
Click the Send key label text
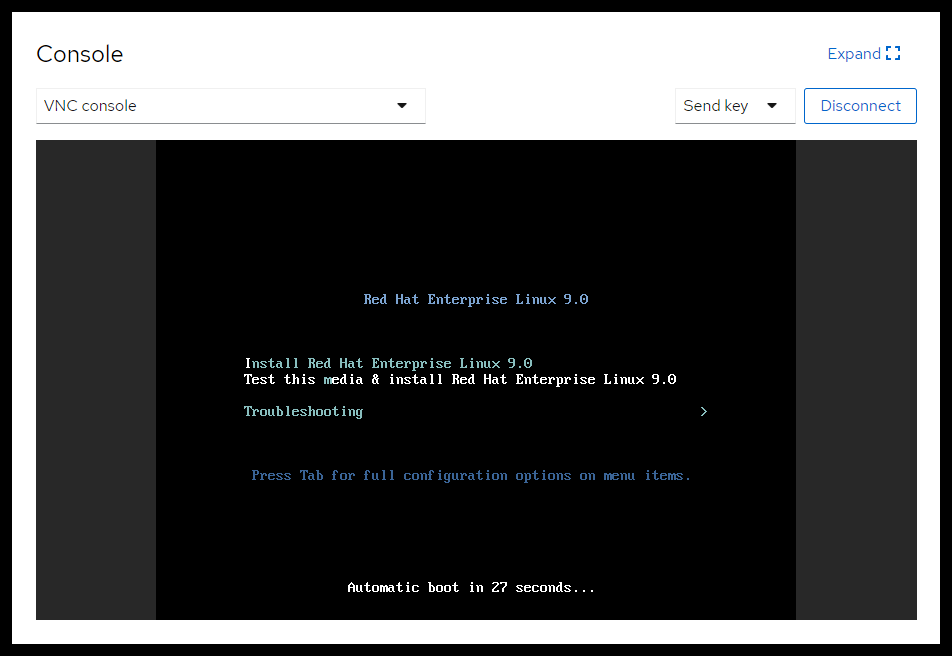coord(716,106)
